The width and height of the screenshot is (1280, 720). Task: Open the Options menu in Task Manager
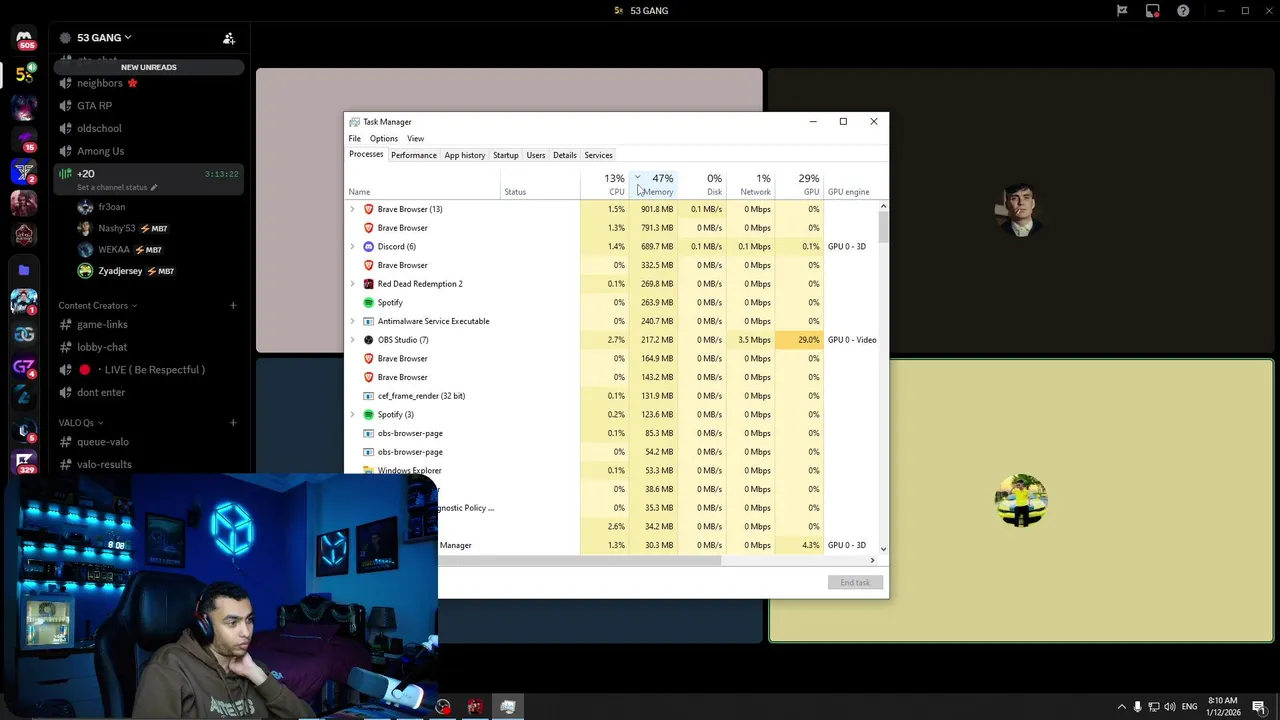tap(383, 139)
